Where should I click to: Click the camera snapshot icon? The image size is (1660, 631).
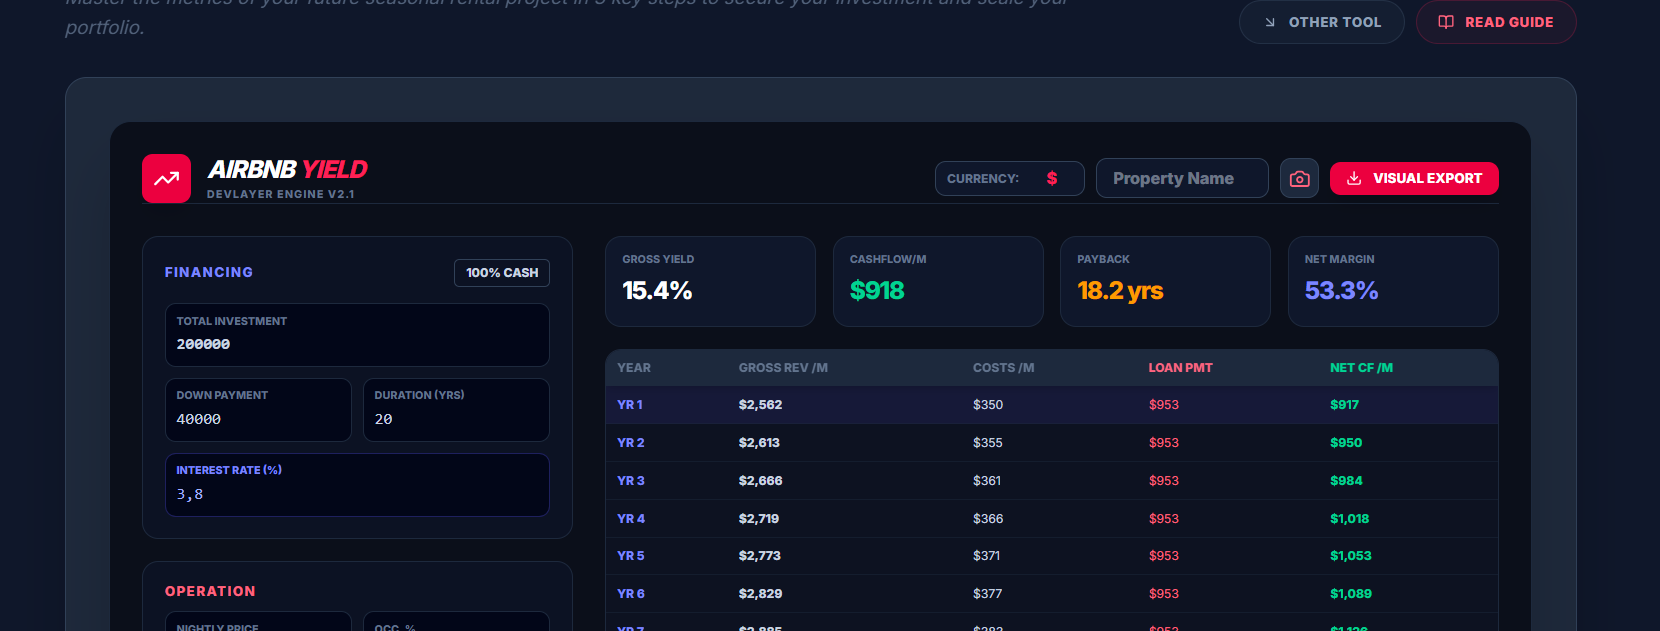click(x=1299, y=179)
